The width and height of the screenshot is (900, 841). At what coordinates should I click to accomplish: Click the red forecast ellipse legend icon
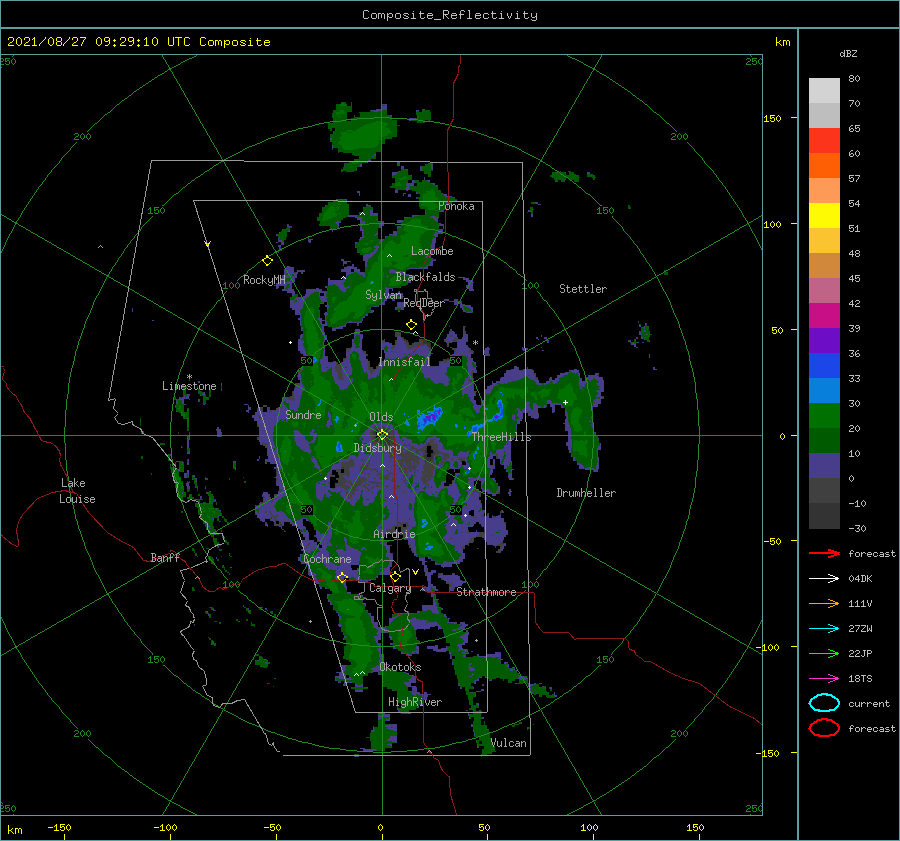tap(824, 728)
